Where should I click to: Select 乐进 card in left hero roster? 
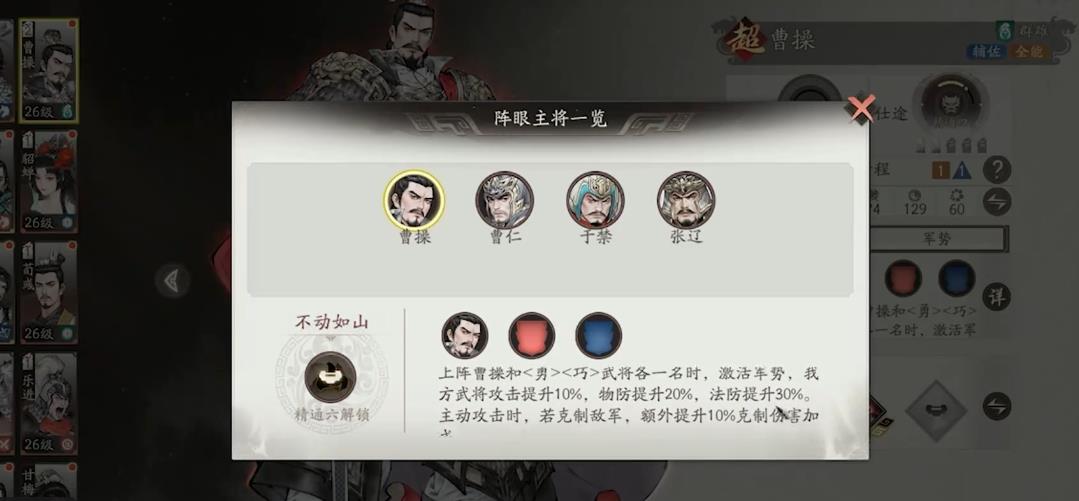49,403
